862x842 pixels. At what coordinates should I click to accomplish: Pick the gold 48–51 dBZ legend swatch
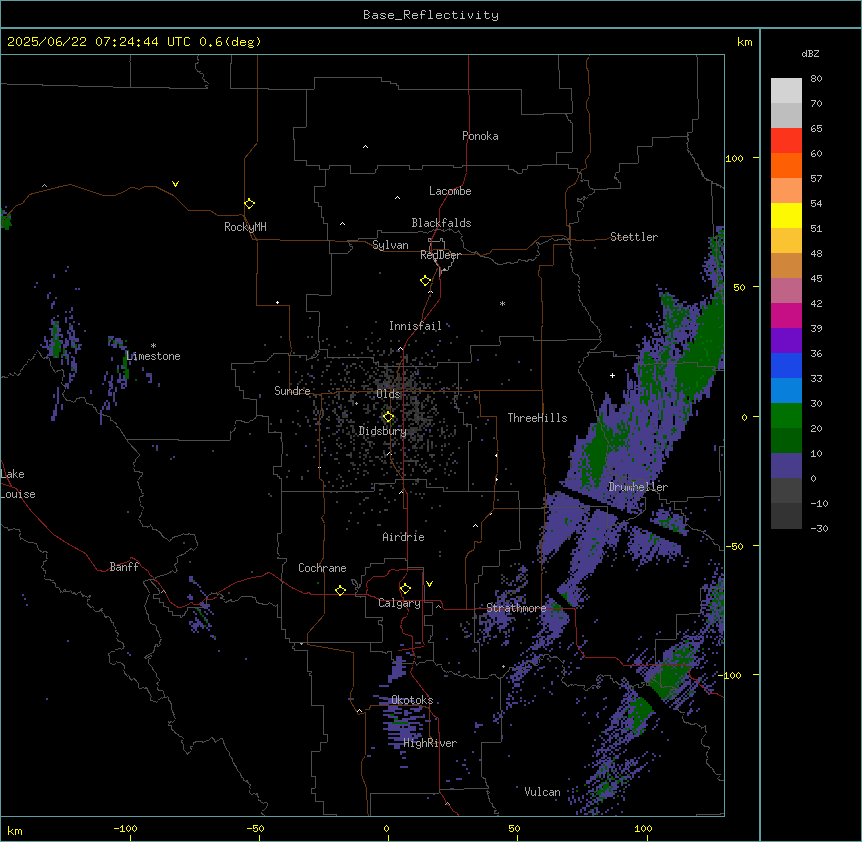pyautogui.click(x=786, y=241)
